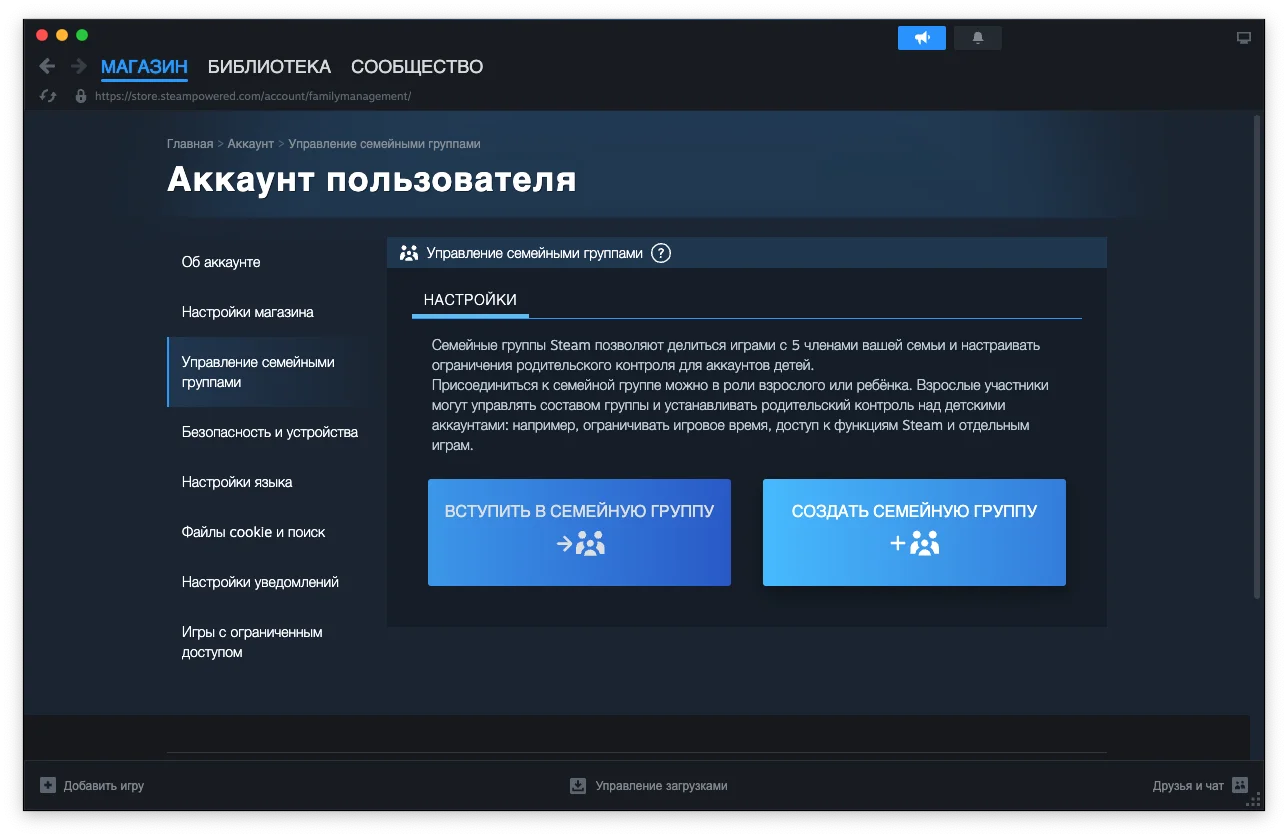Open the СООБЩЕСТВО tab
Screen dimensions: 1288x838
(417, 67)
